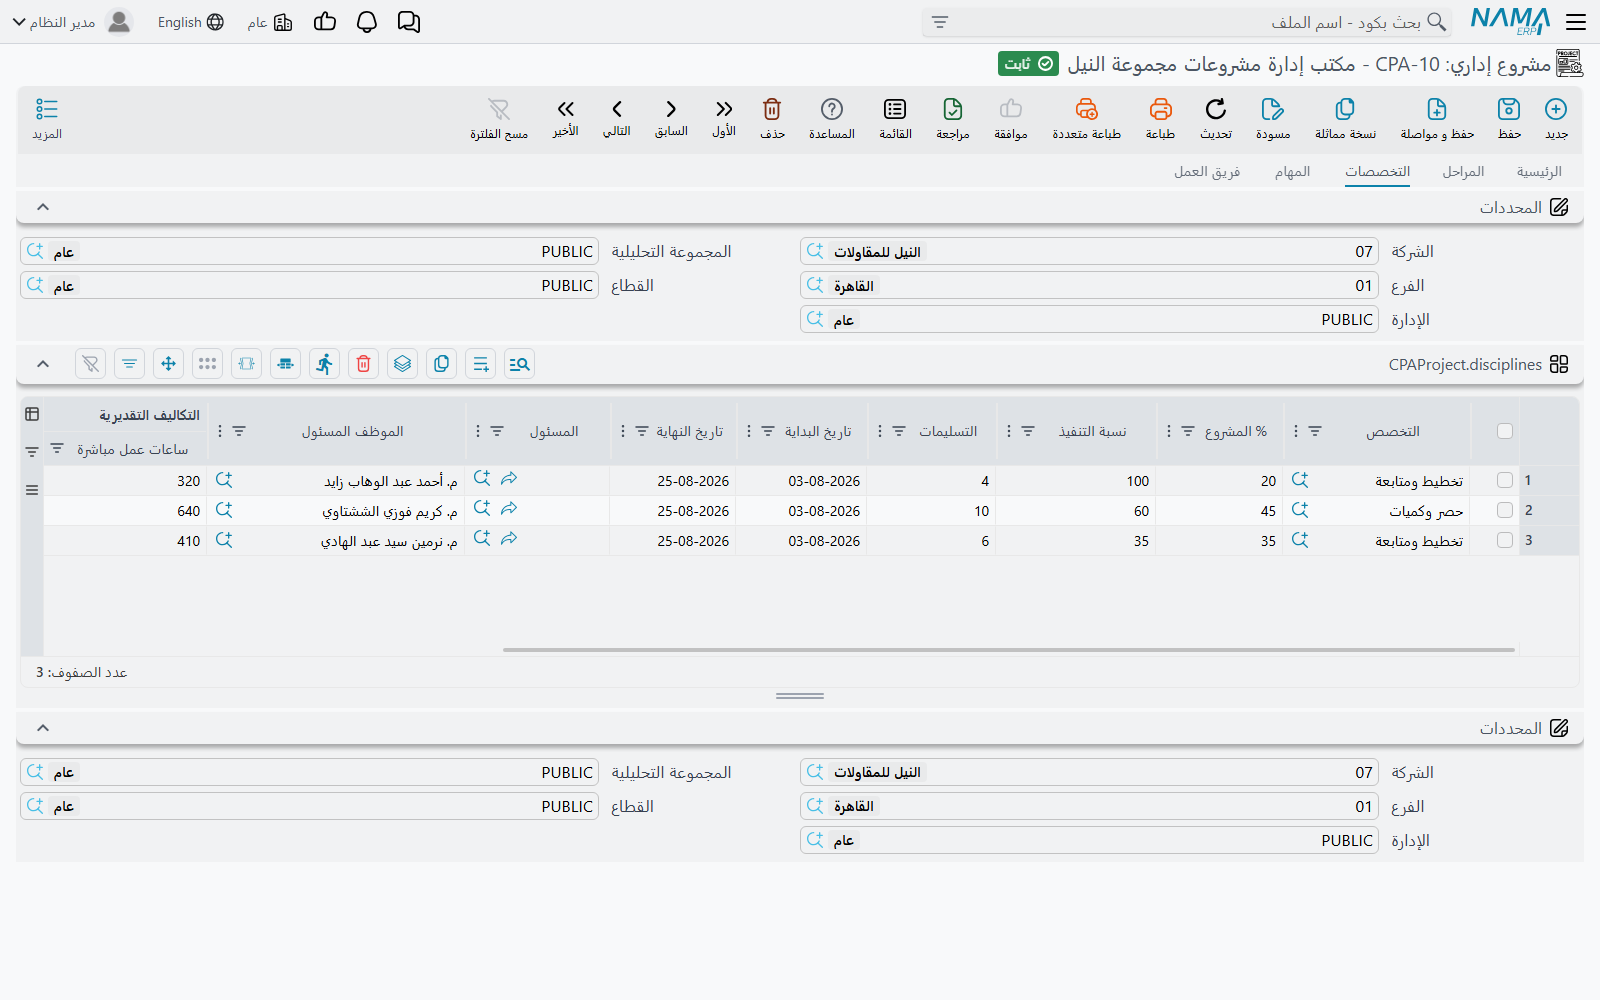Click the grid copy rows icon

[x=442, y=364]
